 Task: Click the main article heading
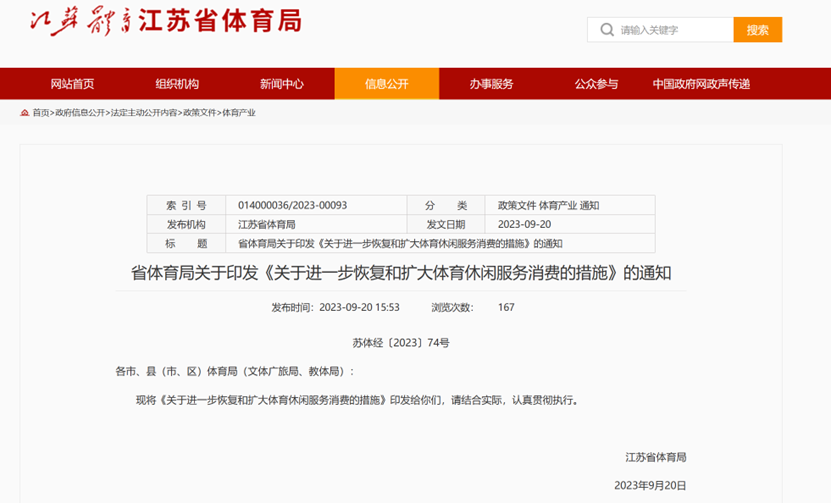pos(401,273)
